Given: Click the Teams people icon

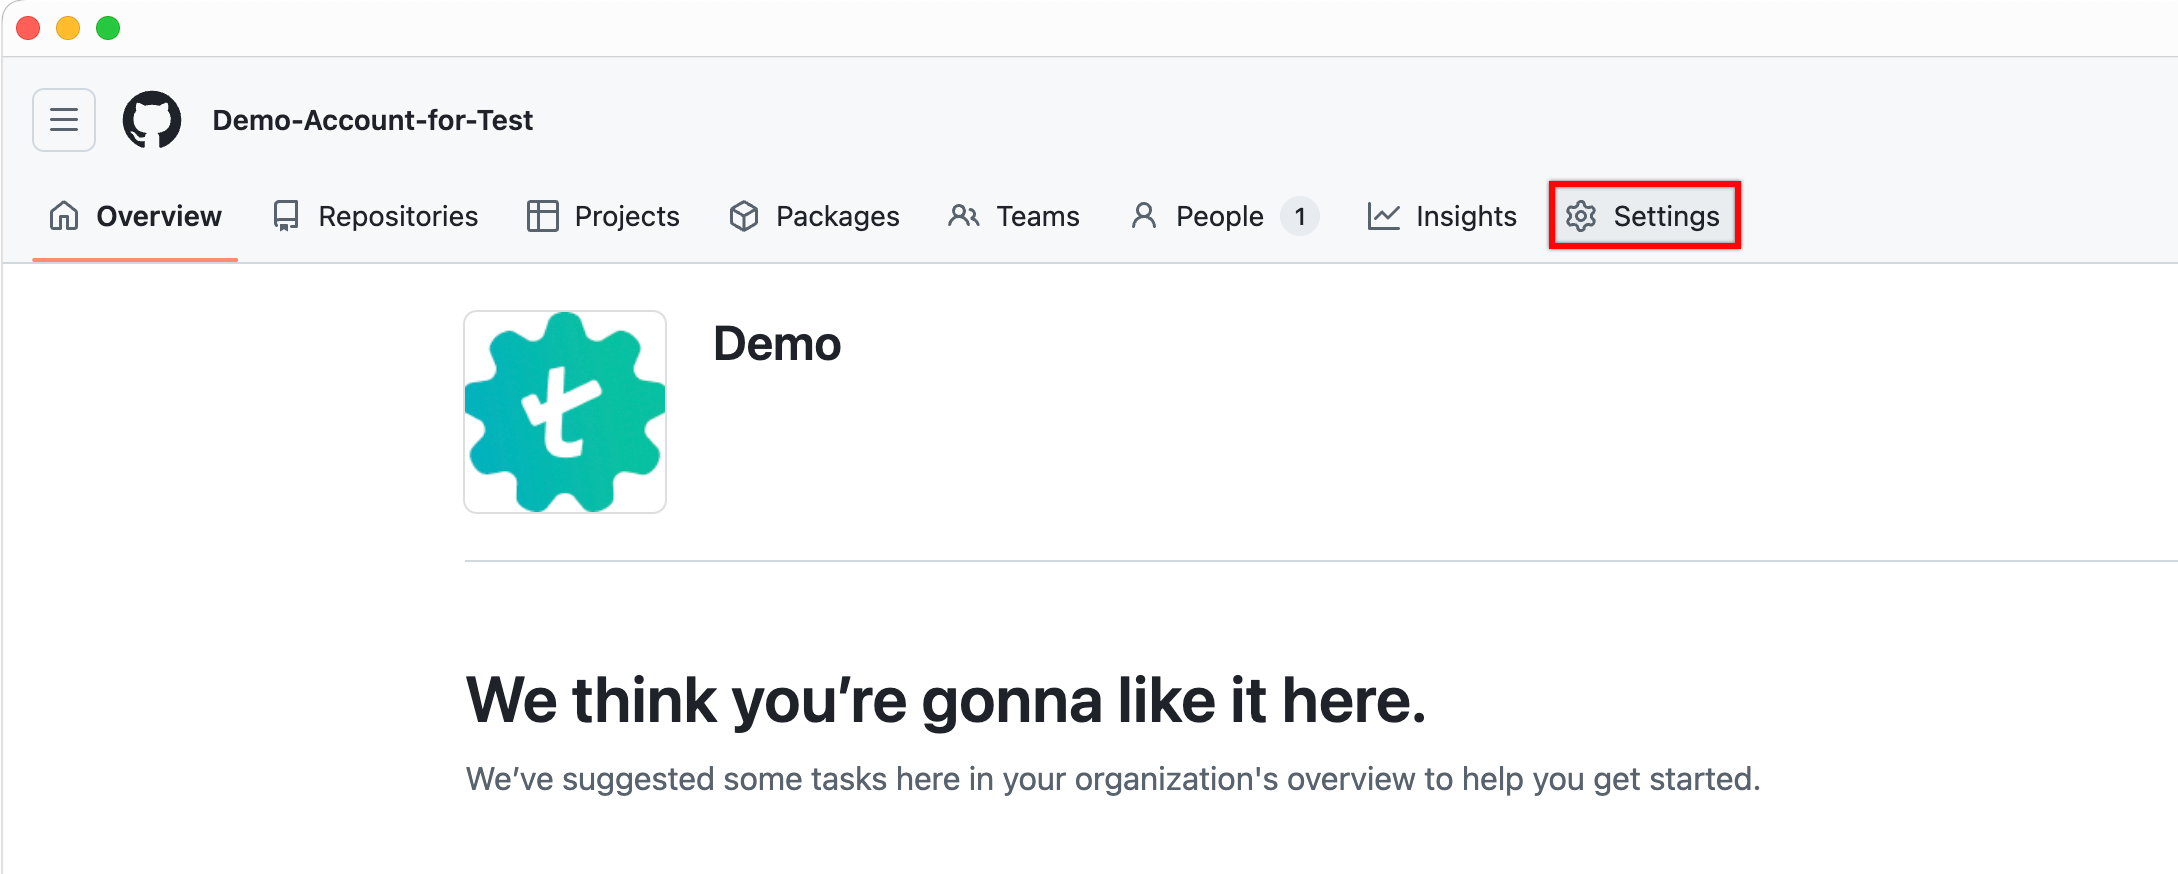Looking at the screenshot, I should pos(963,216).
